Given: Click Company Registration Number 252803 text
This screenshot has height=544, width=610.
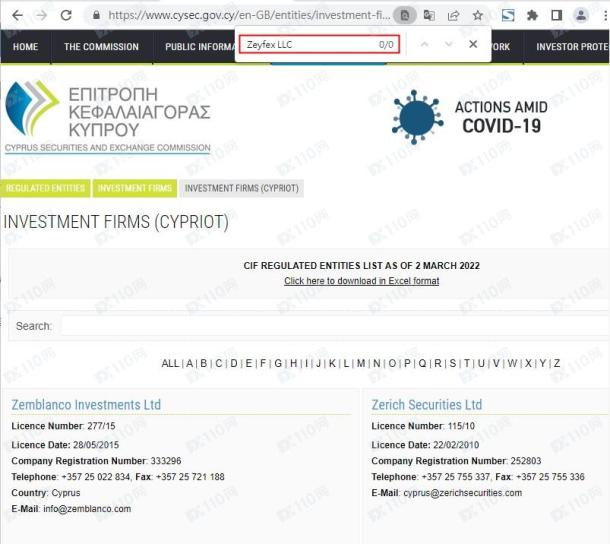Looking at the screenshot, I should [x=456, y=461].
